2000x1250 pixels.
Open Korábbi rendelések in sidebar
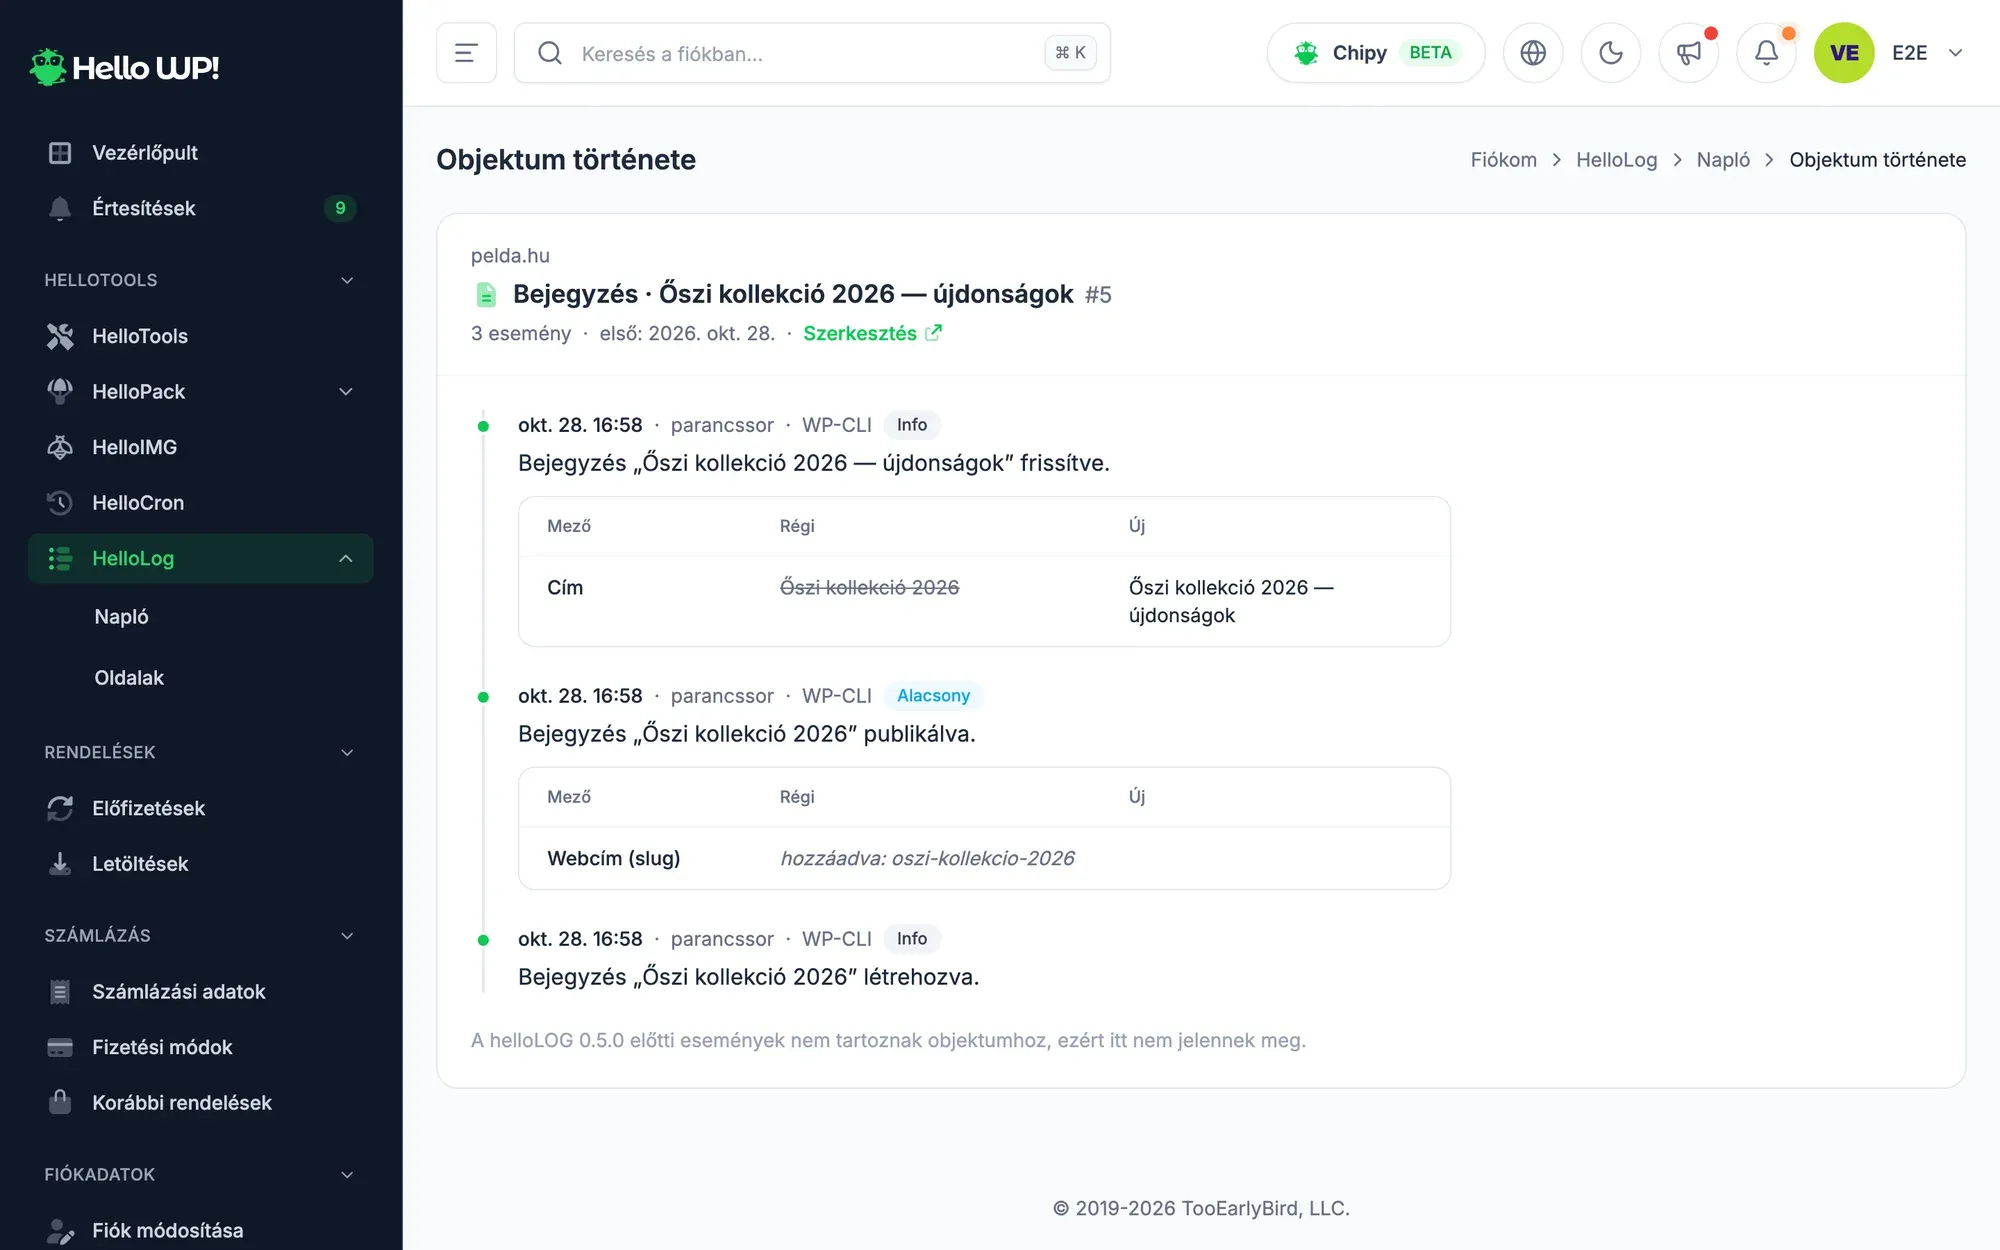[200, 1102]
